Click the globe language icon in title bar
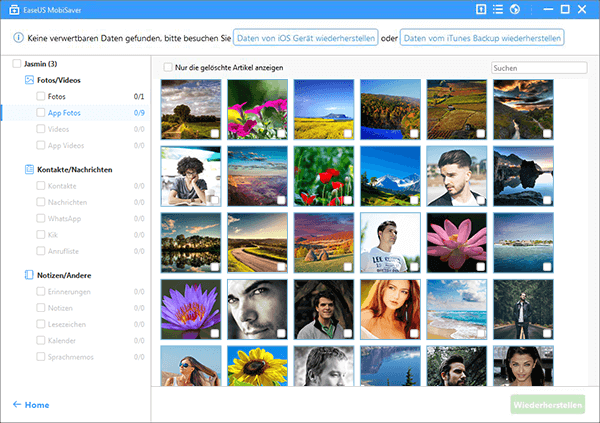The width and height of the screenshot is (600, 423). [515, 10]
